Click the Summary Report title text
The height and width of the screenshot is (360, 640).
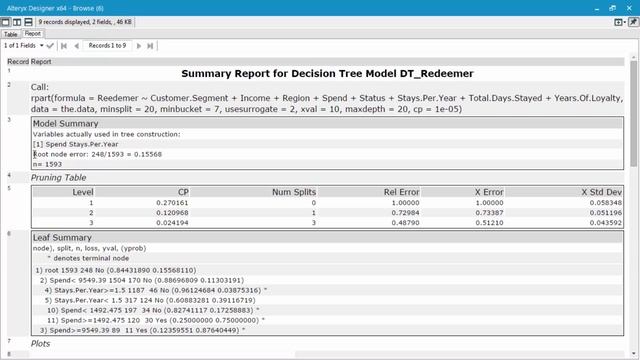[x=327, y=74]
